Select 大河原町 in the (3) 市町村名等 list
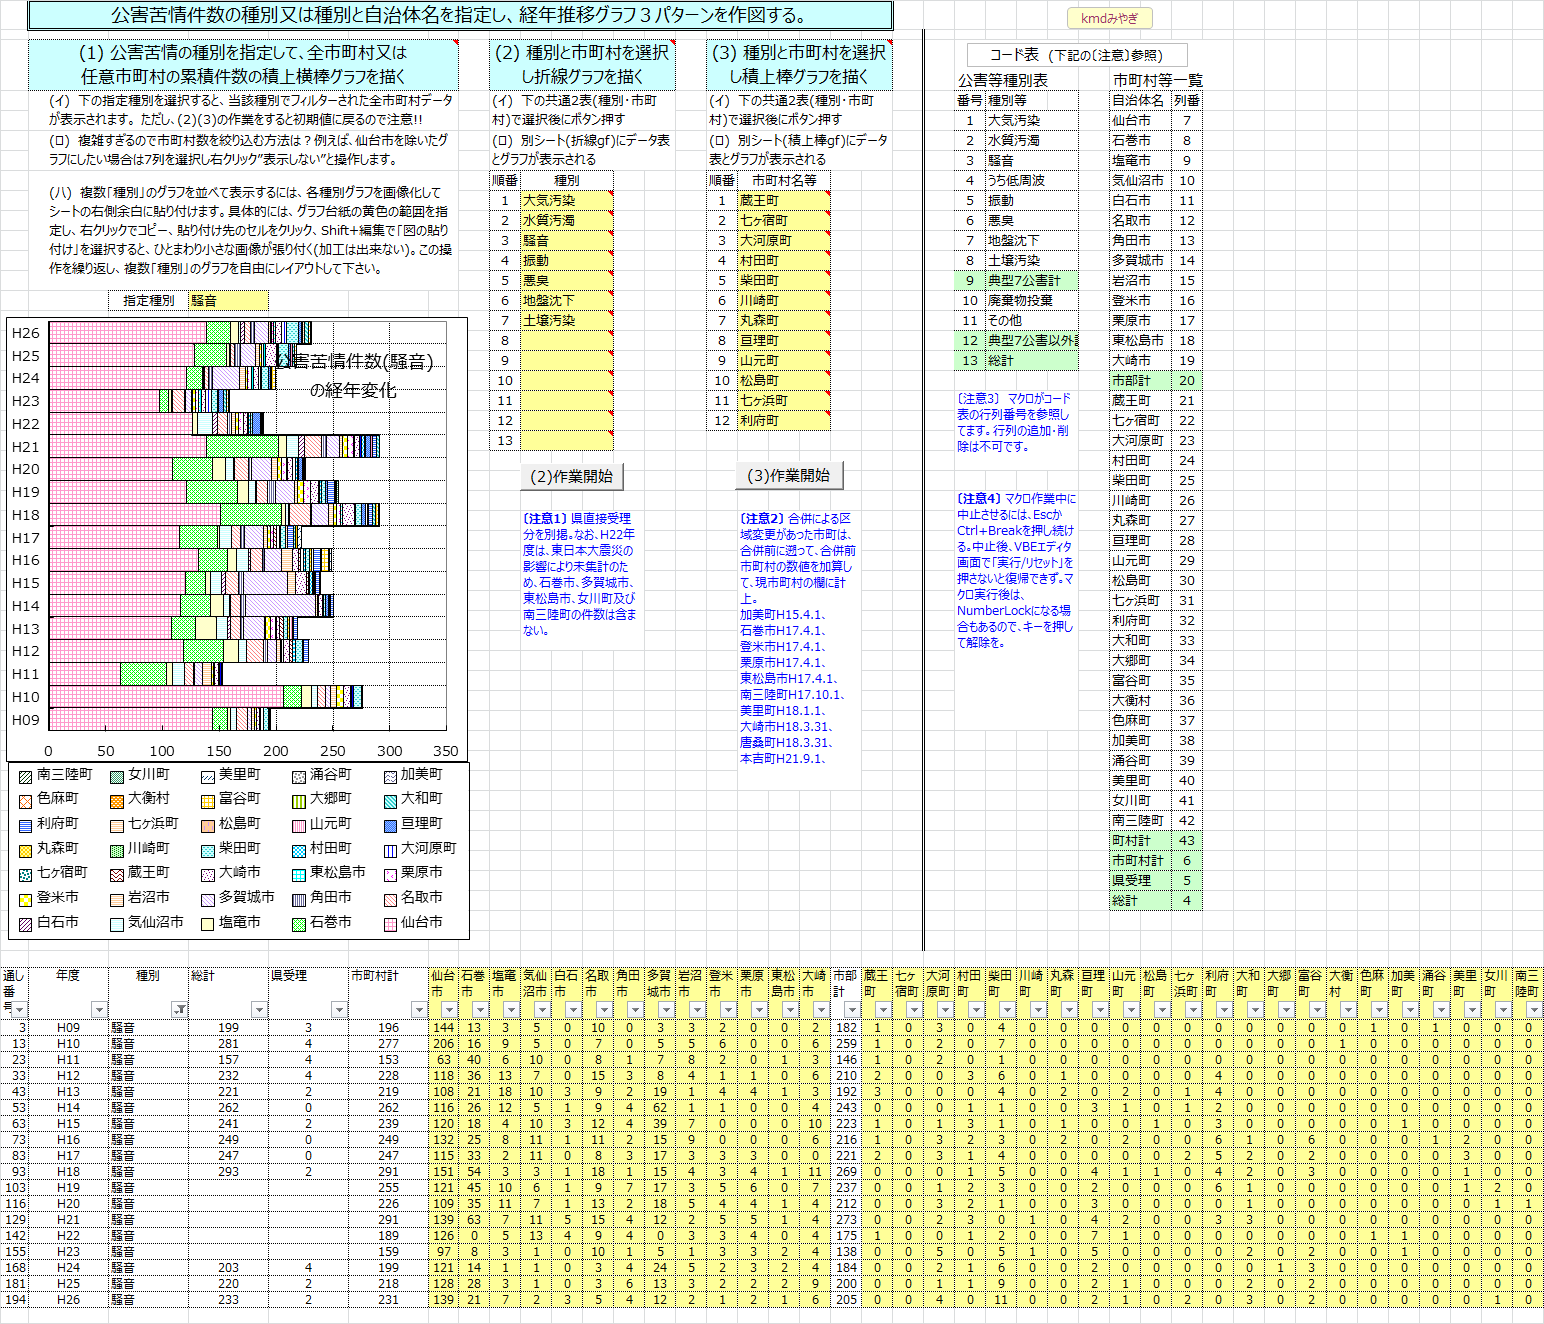The image size is (1544, 1324). tap(784, 240)
